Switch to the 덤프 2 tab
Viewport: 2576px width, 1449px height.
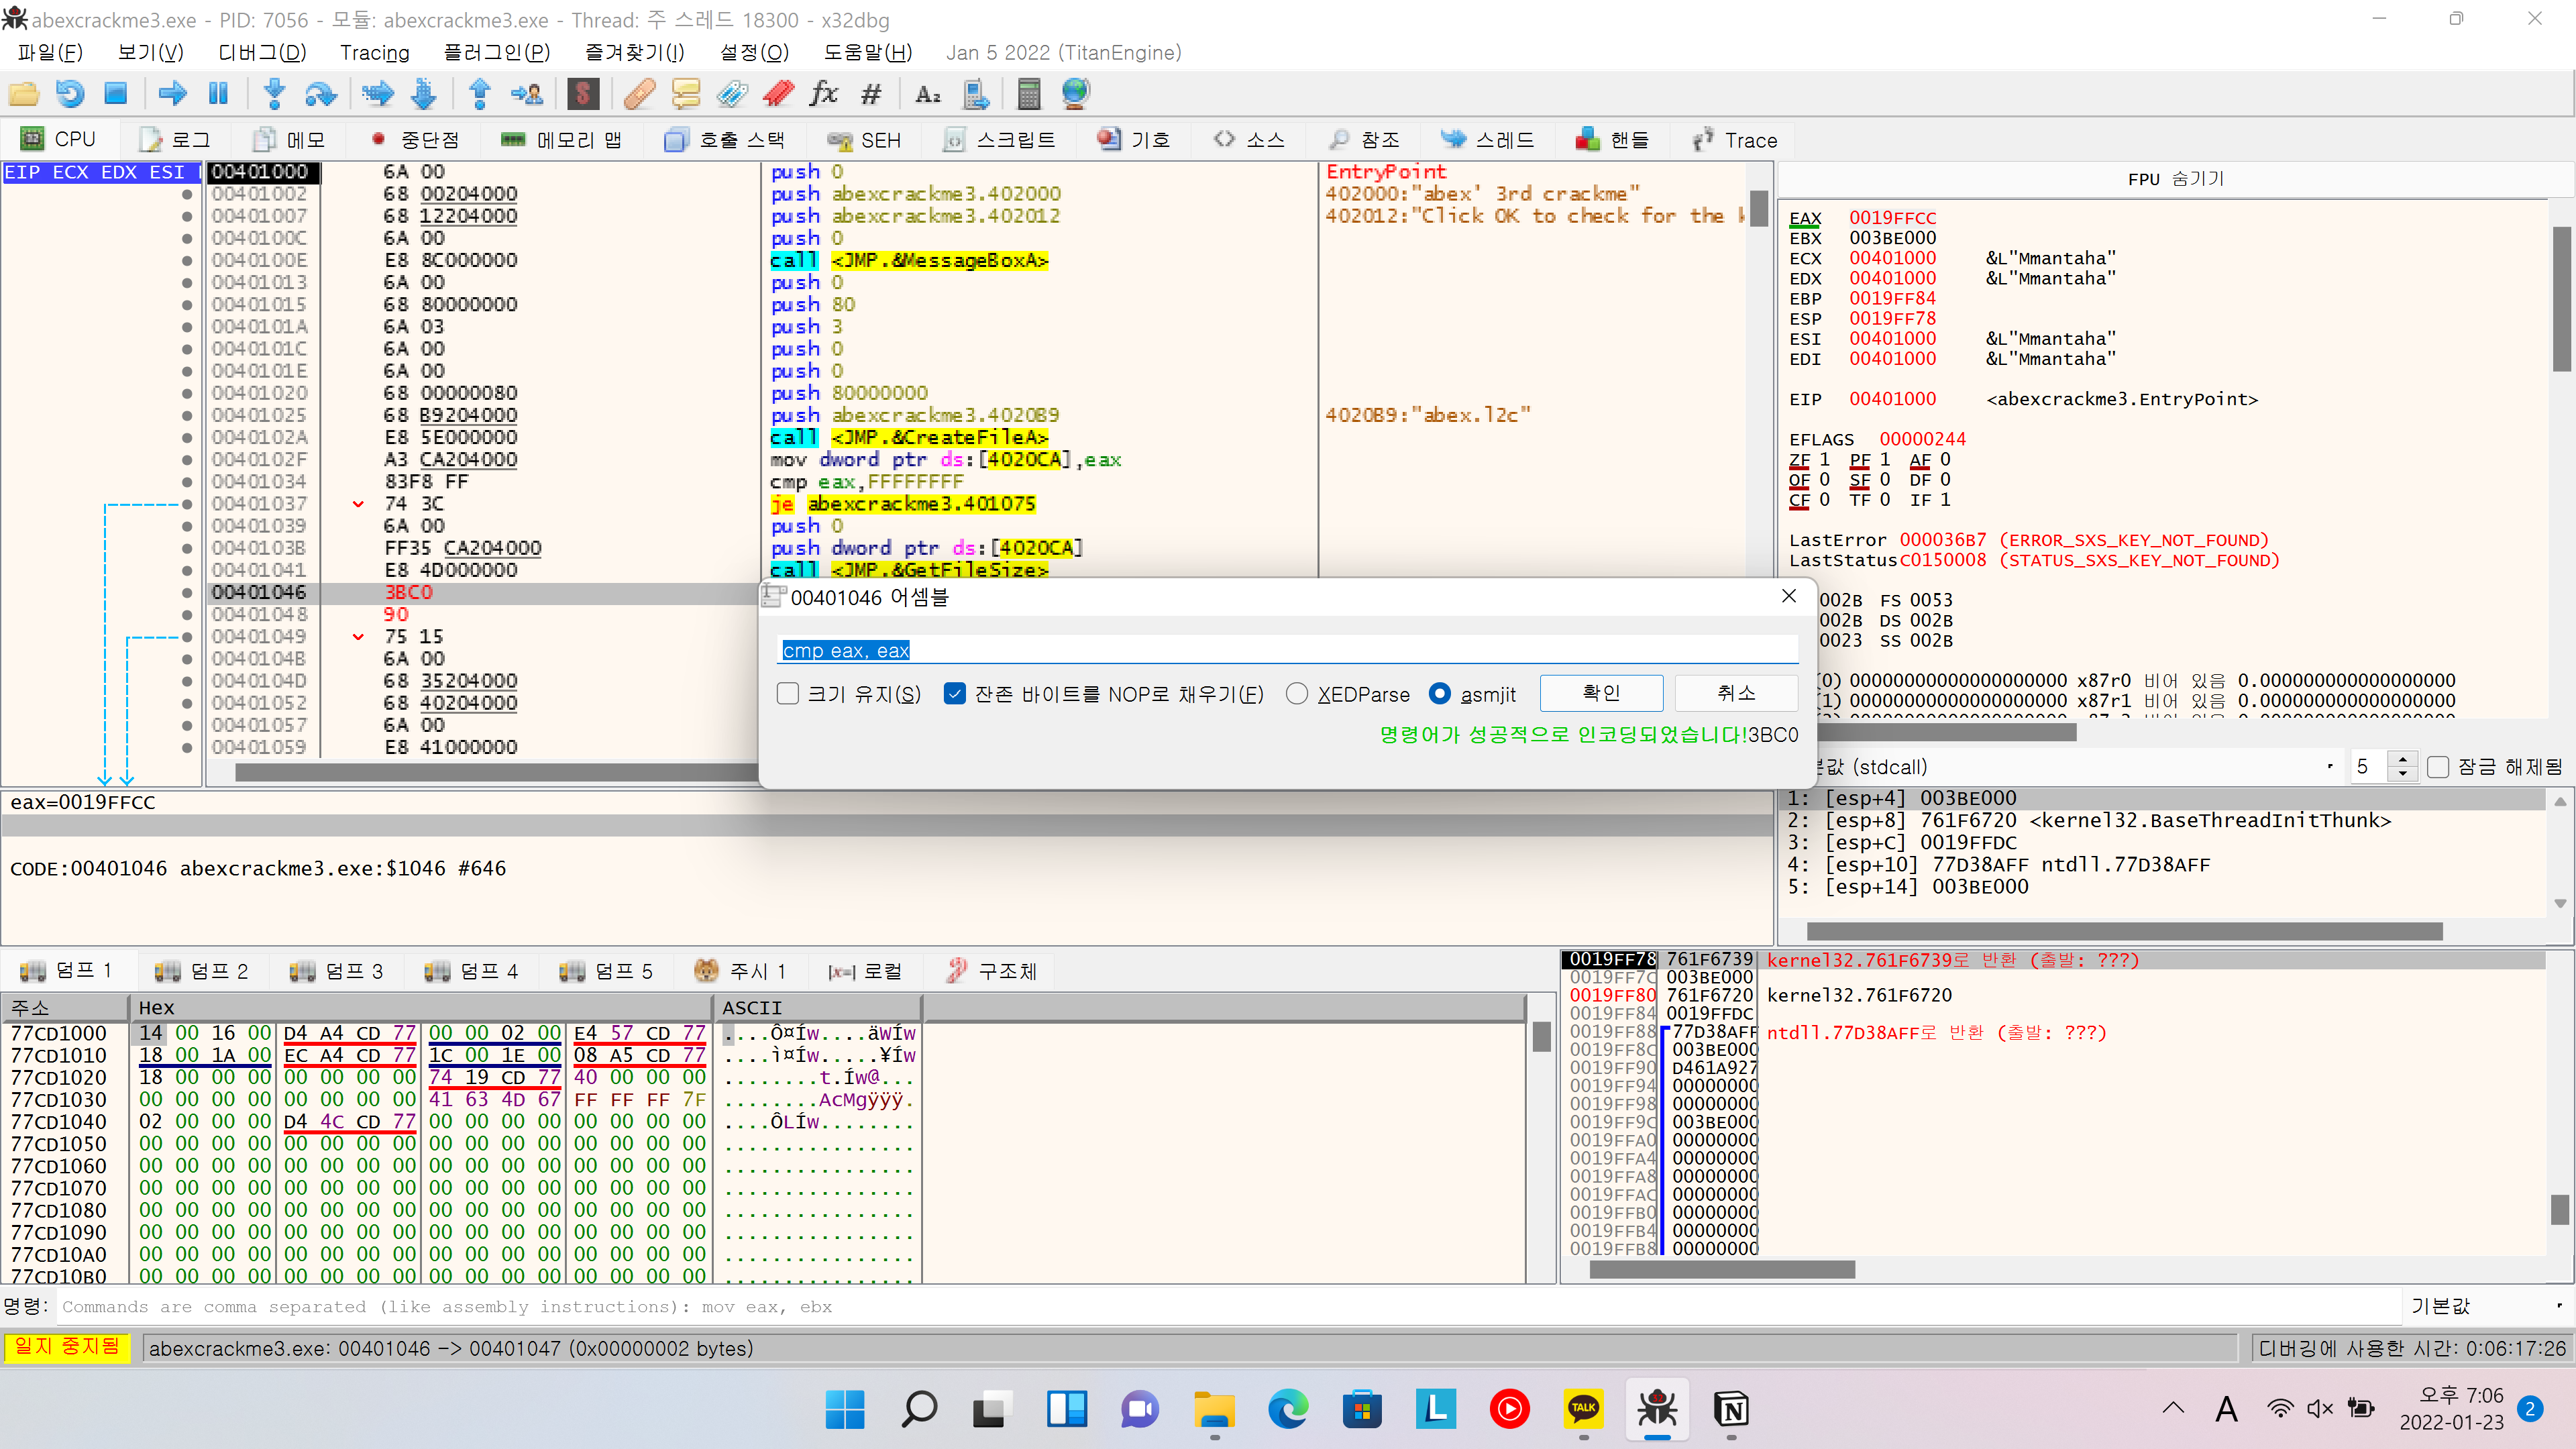click(x=202, y=970)
